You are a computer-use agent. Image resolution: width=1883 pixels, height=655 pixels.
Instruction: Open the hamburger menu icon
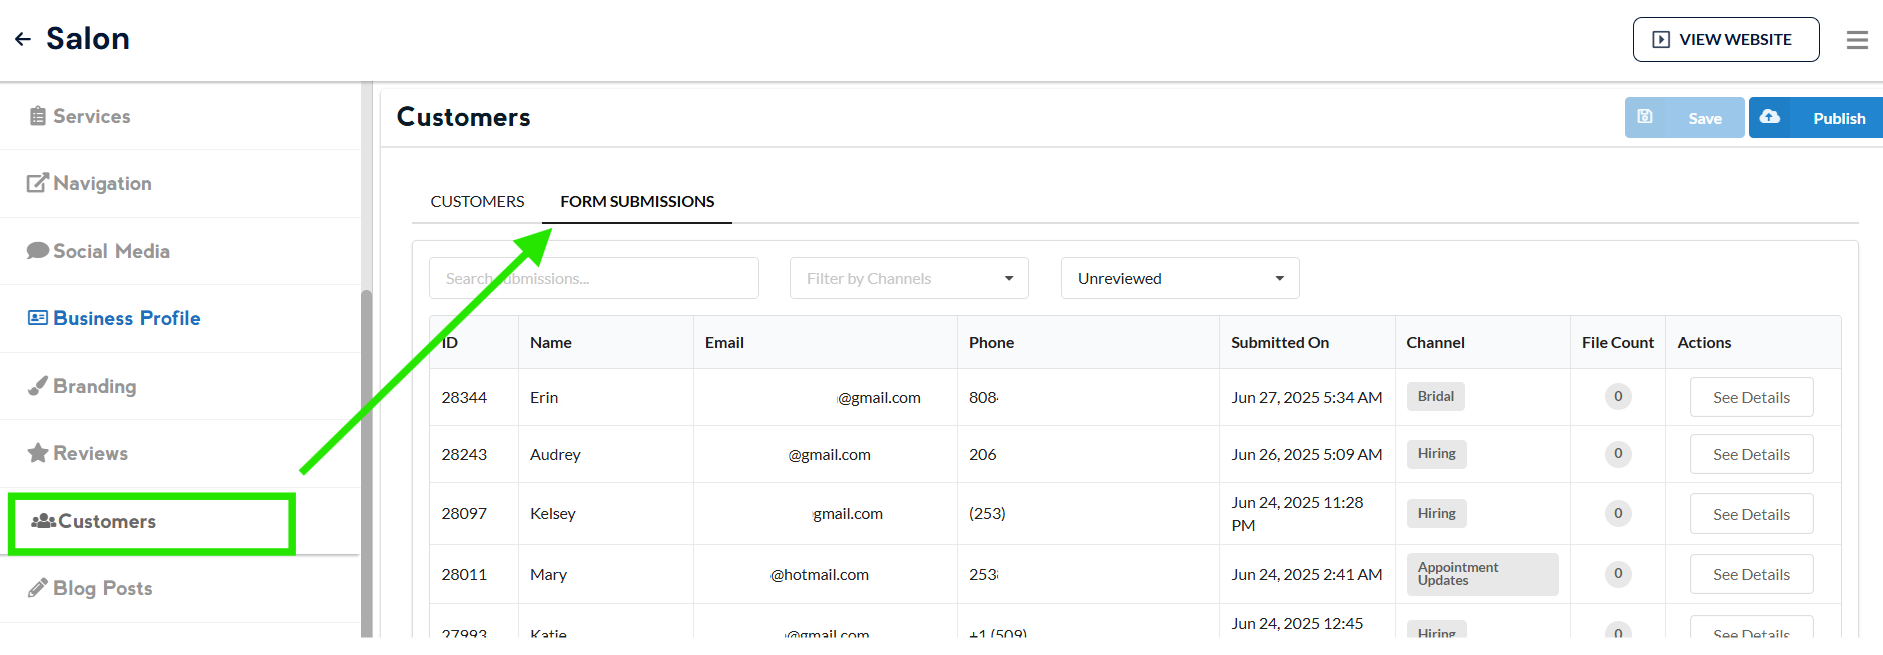[1857, 40]
